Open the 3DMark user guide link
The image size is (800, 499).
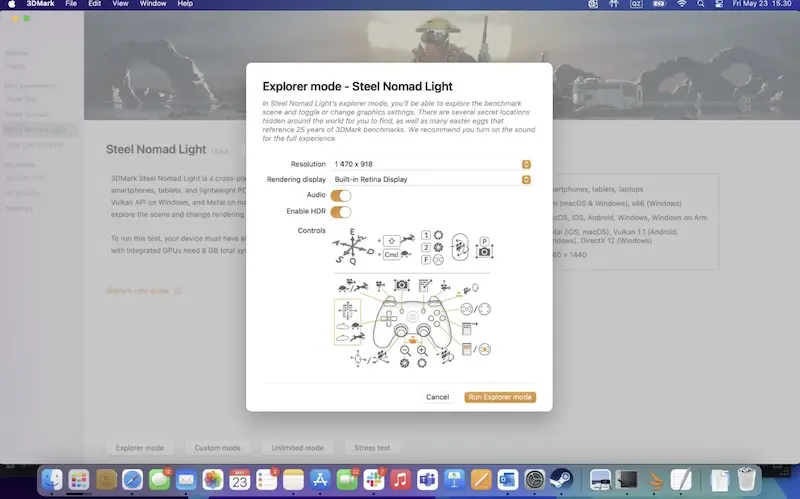click(137, 291)
